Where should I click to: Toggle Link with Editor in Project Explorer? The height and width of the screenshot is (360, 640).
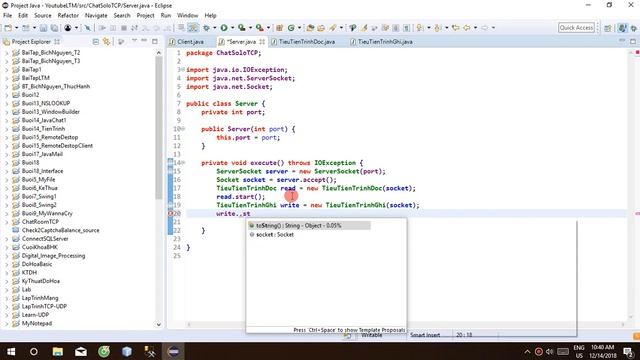click(x=106, y=41)
